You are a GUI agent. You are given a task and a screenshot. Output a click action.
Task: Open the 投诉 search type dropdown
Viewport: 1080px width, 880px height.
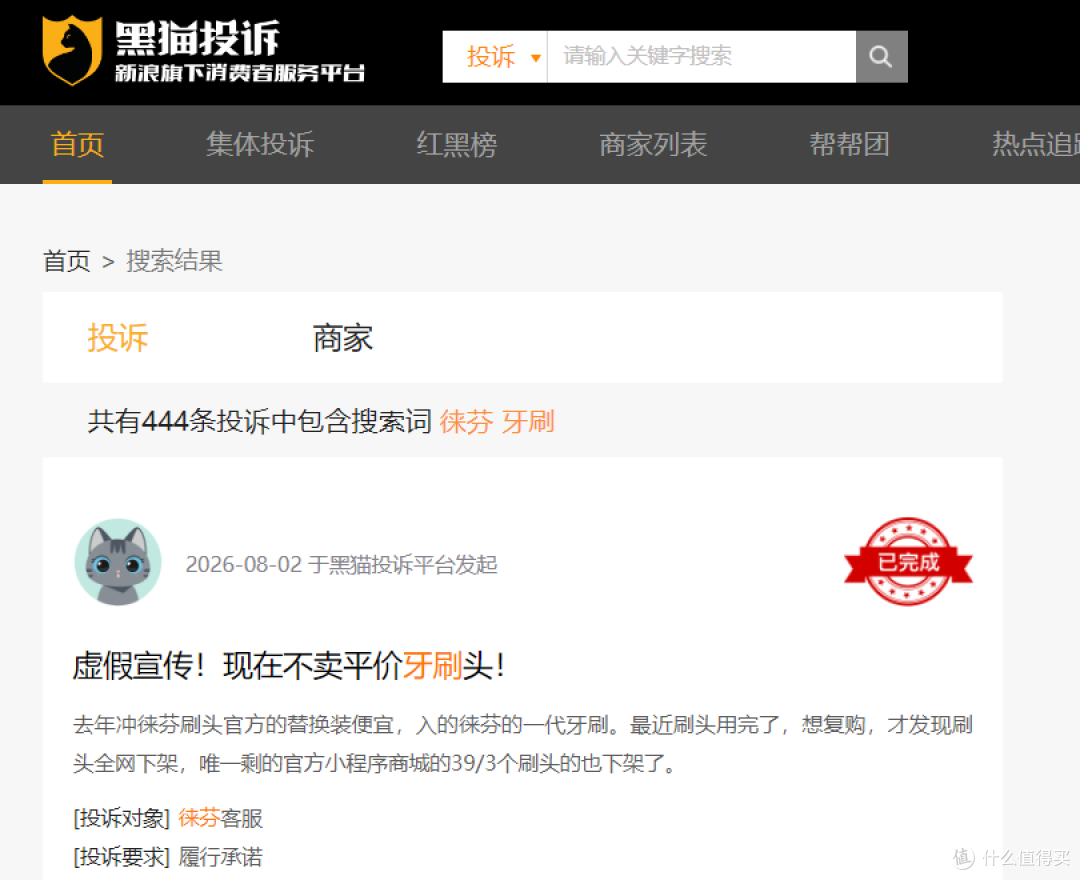point(495,56)
